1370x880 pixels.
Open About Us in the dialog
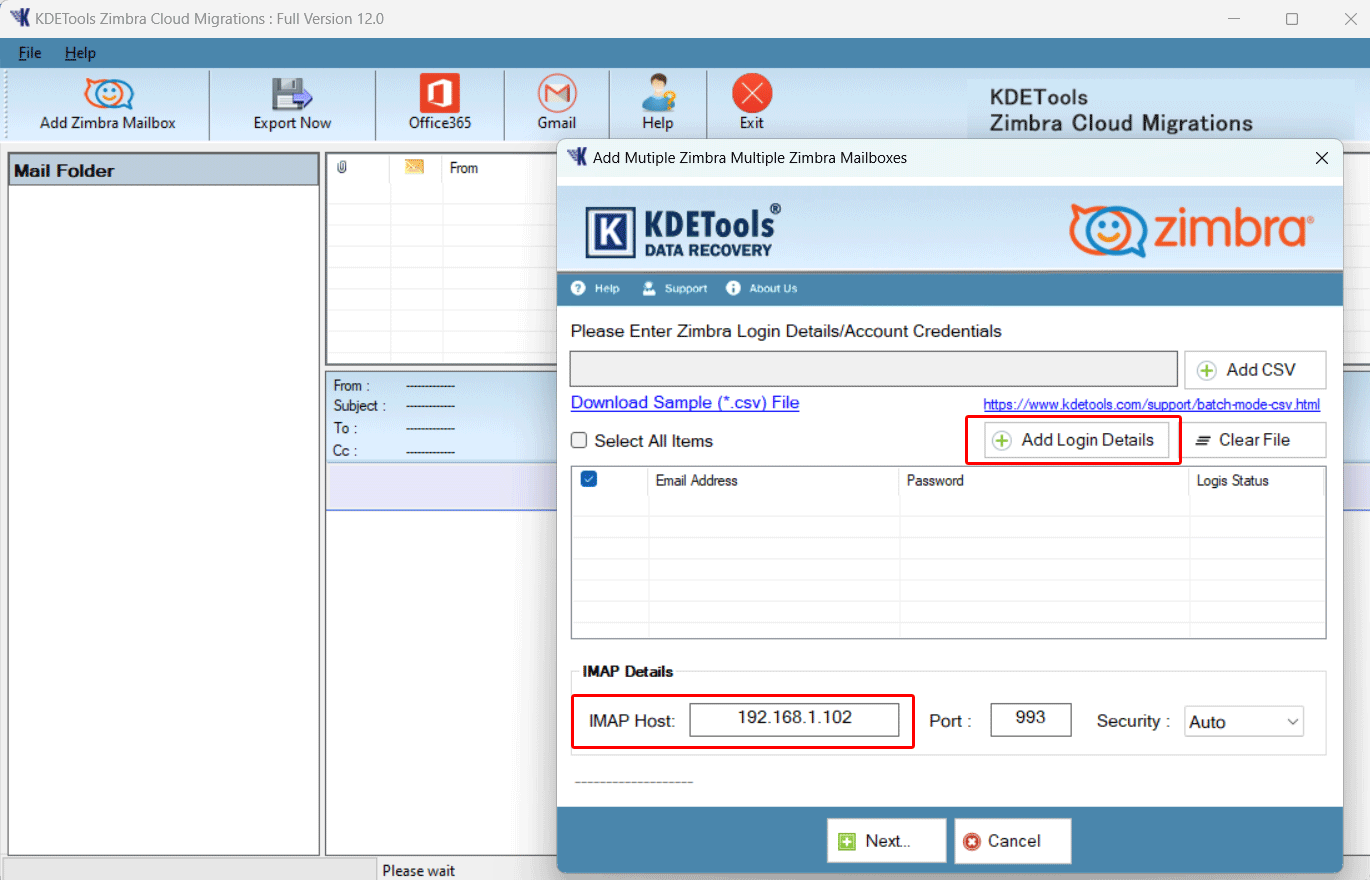[x=761, y=288]
